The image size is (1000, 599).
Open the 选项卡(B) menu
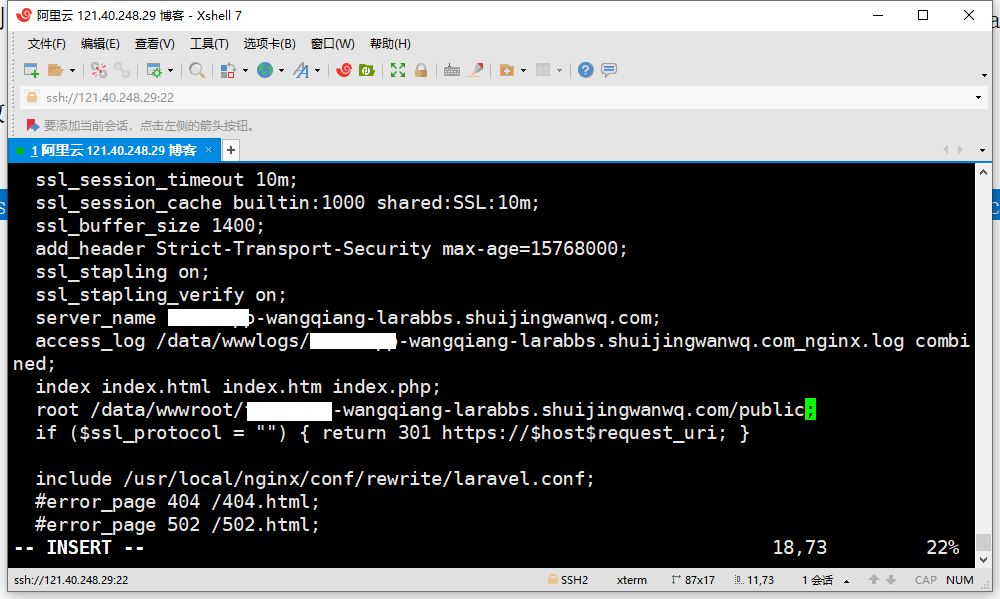click(270, 43)
